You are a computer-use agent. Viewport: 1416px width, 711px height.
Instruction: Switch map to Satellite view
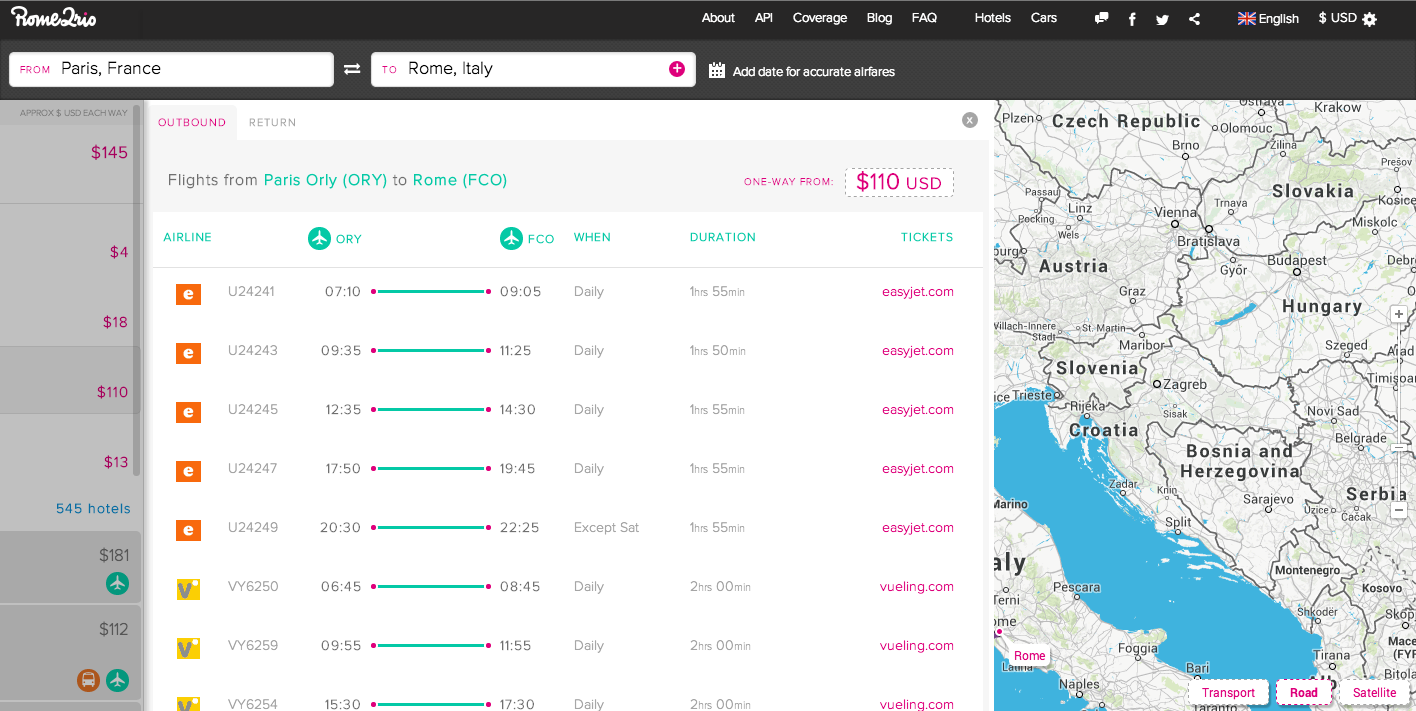[x=1374, y=693]
